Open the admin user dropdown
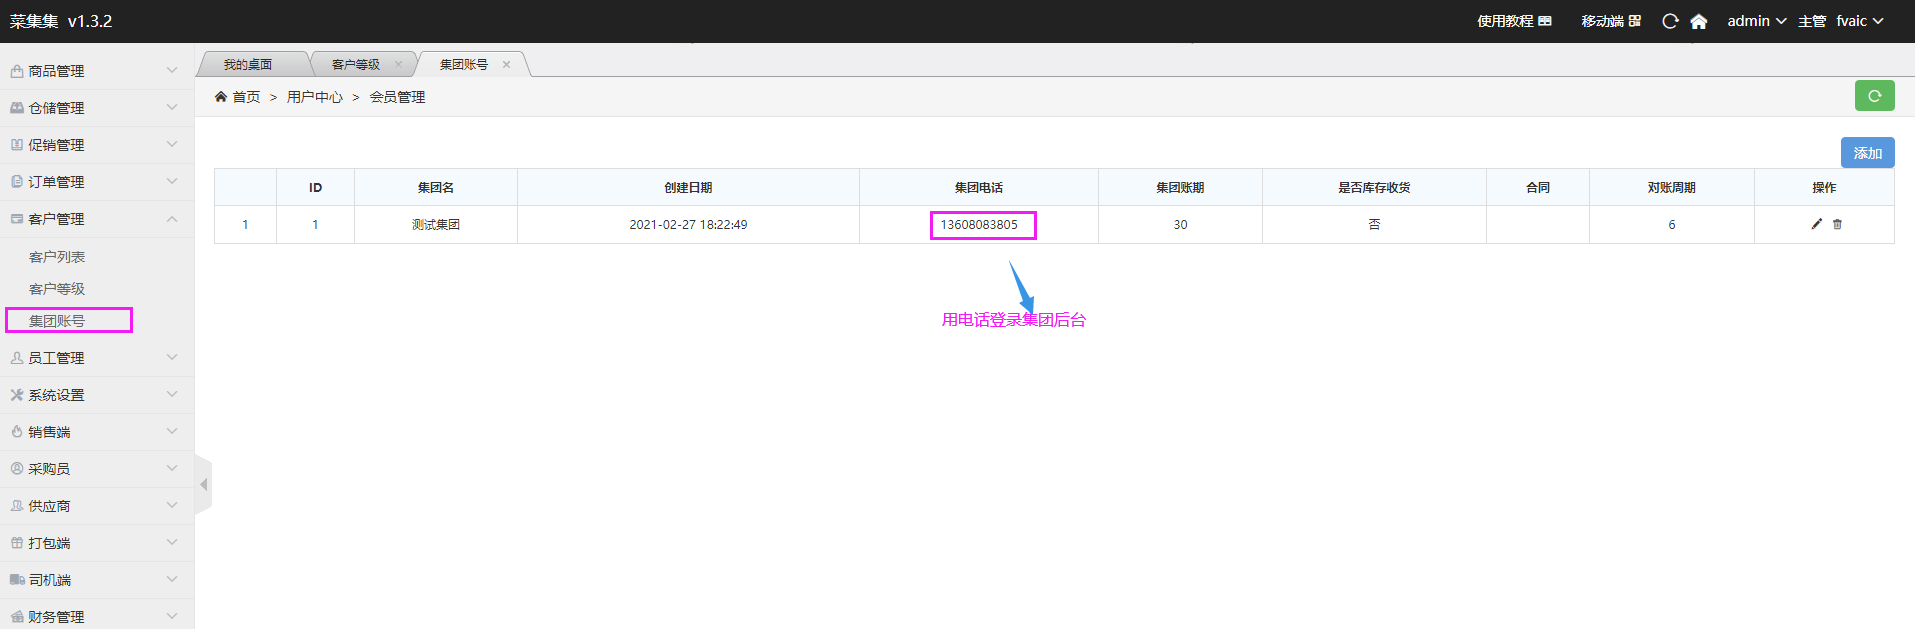 pyautogui.click(x=1756, y=21)
